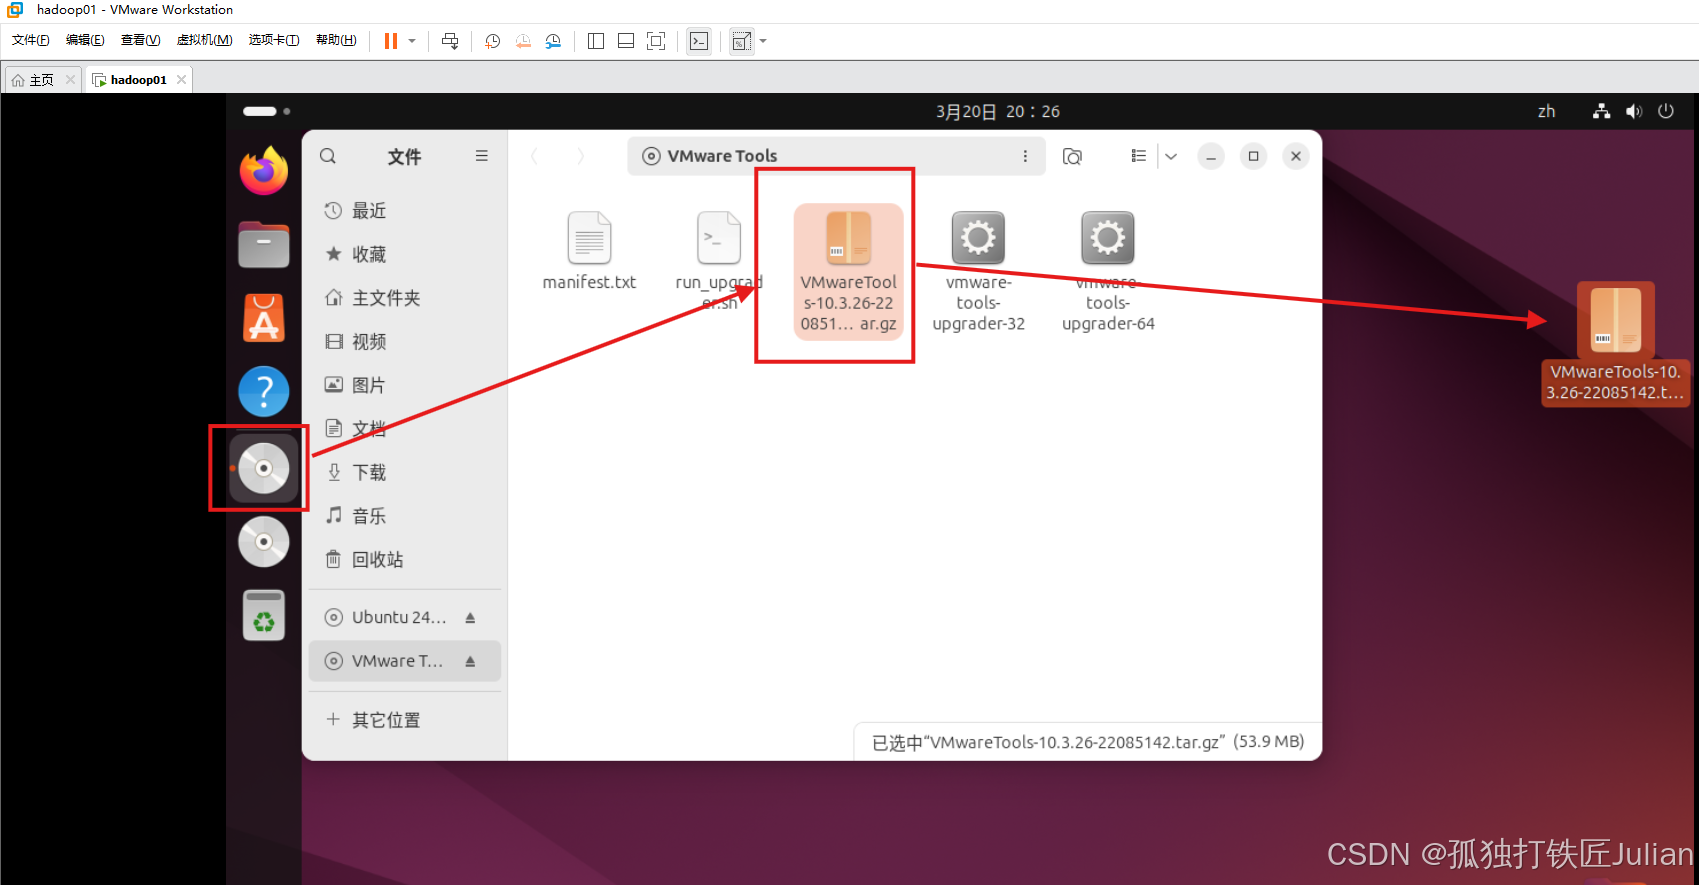Expand the view options dropdown arrow
Viewport: 1699px width, 885px height.
point(1171,156)
